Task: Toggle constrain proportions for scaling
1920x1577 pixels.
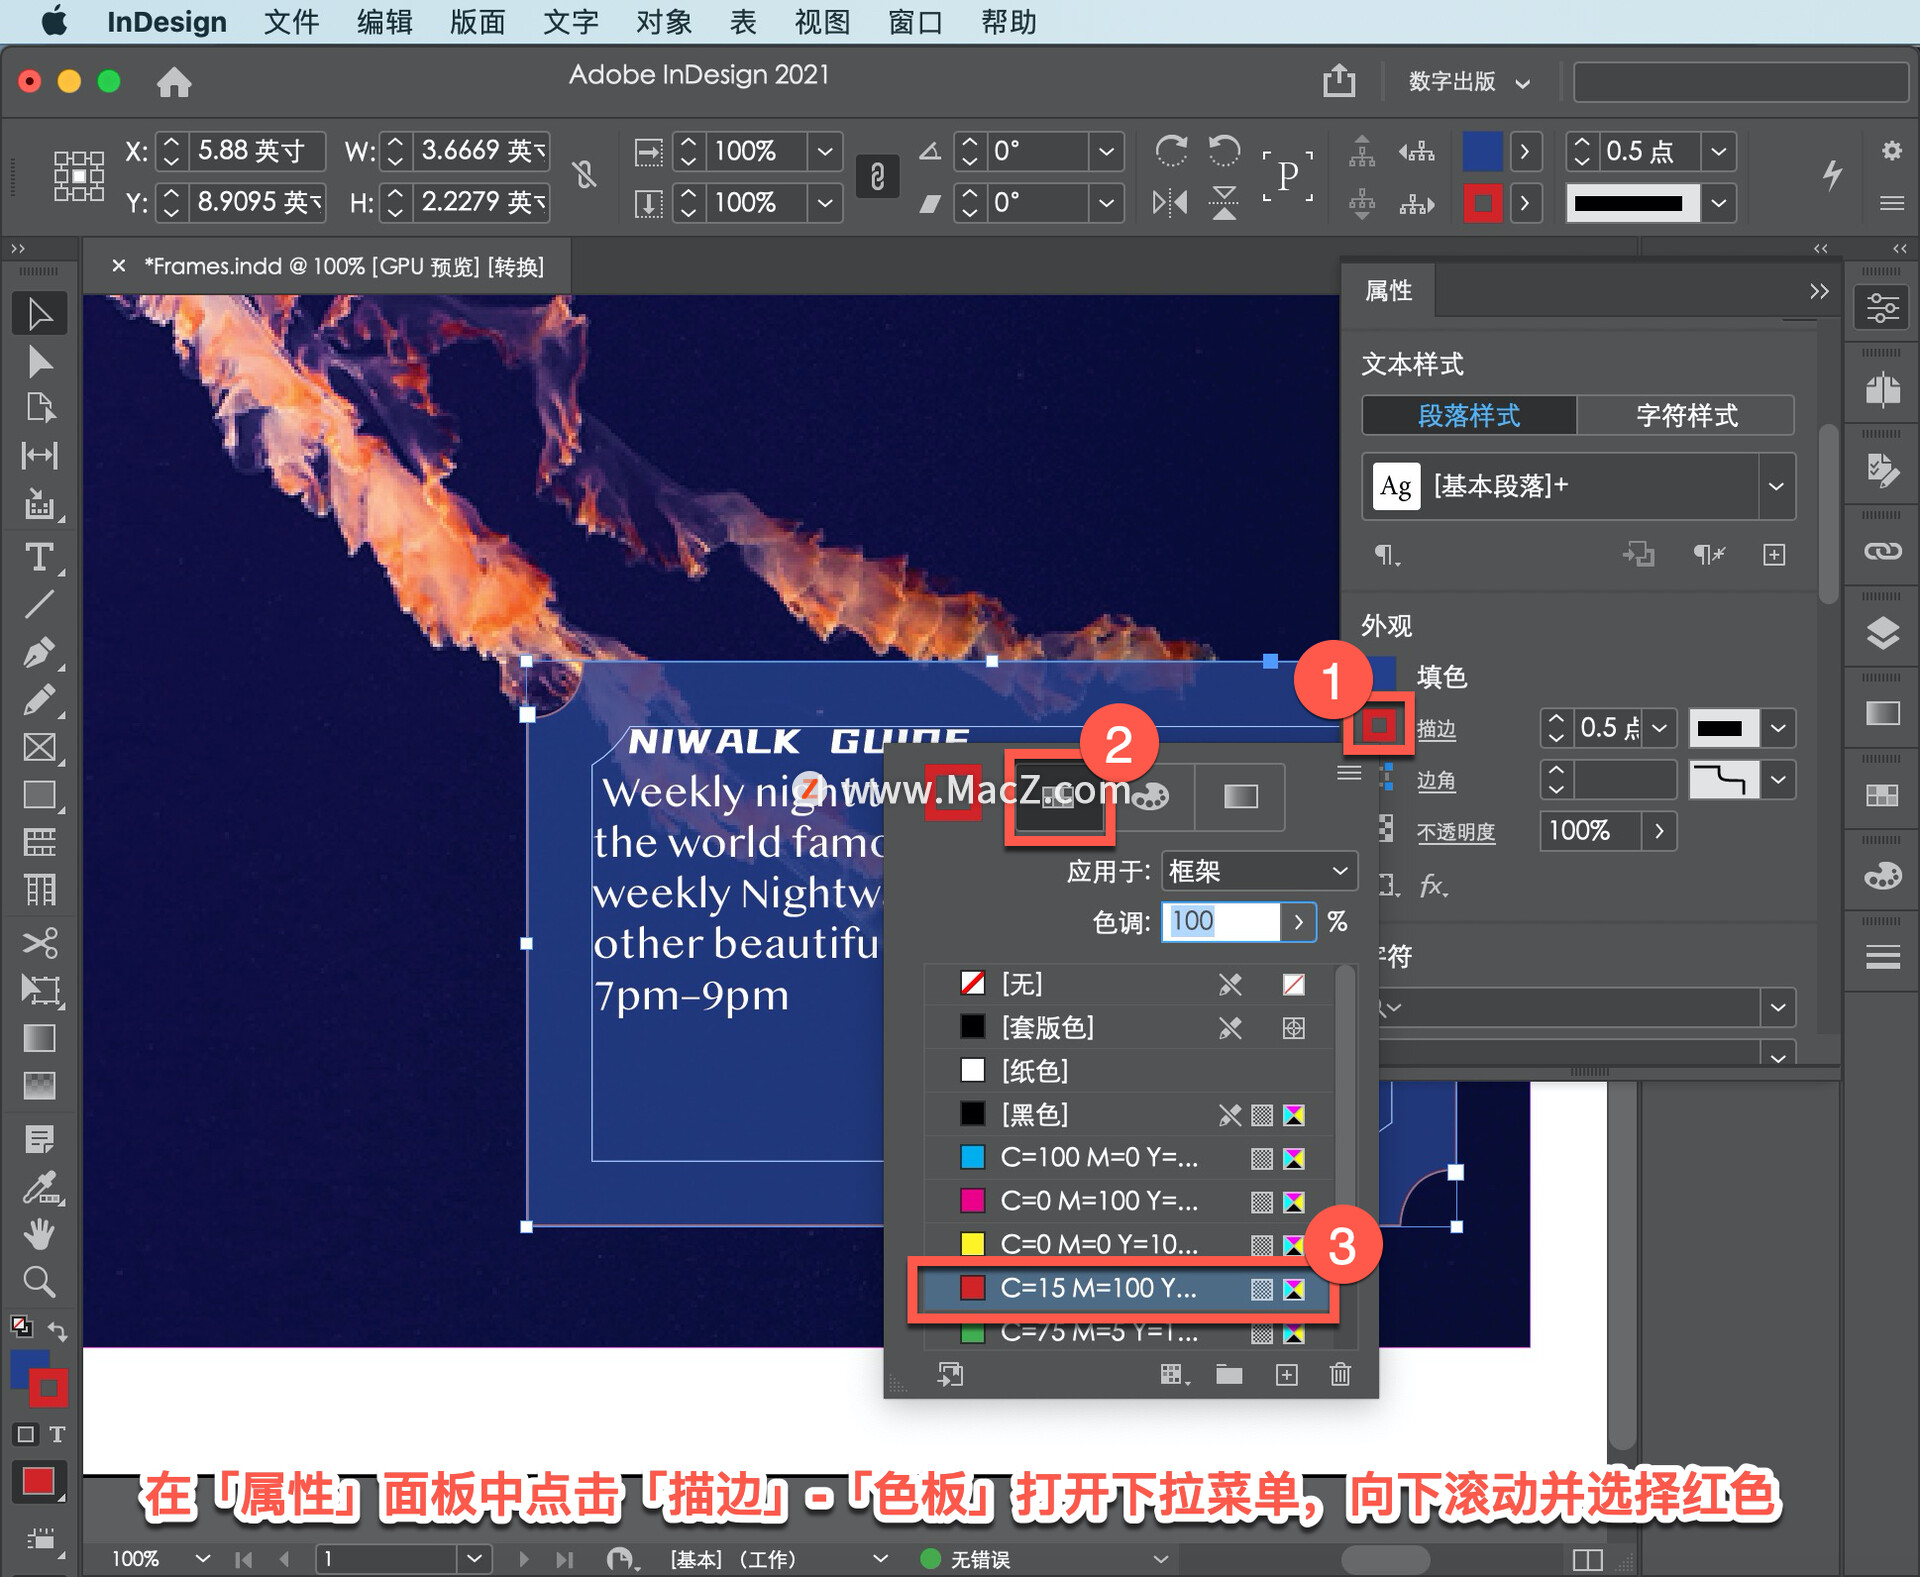Action: 877,177
